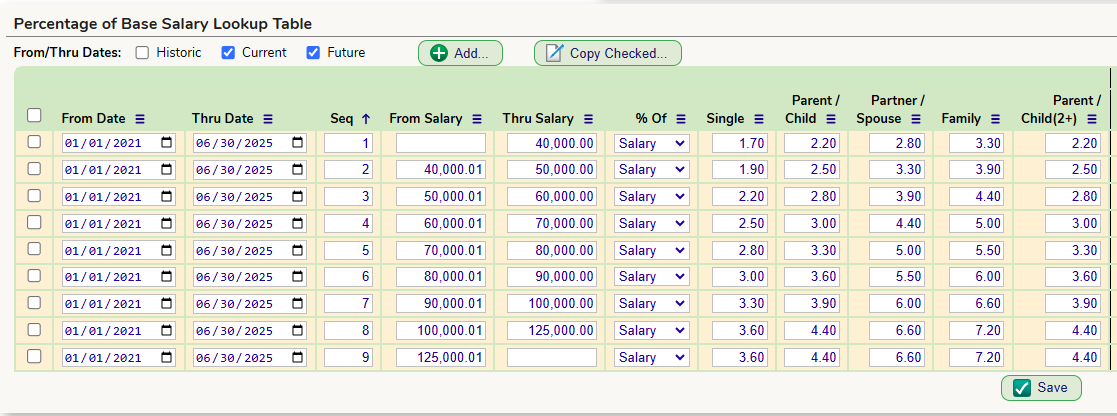Open calendar picker for Seq 2 Thru Date

point(297,170)
